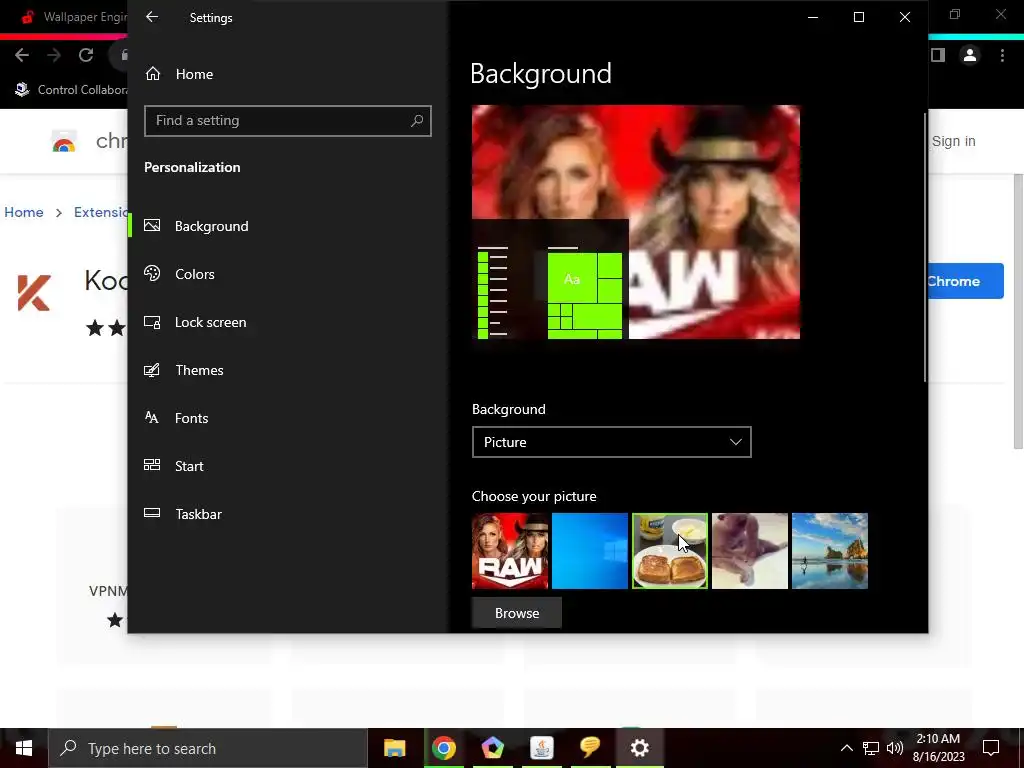Click the Settings window vertical scrollbar
This screenshot has width=1024, height=768.
[925, 248]
